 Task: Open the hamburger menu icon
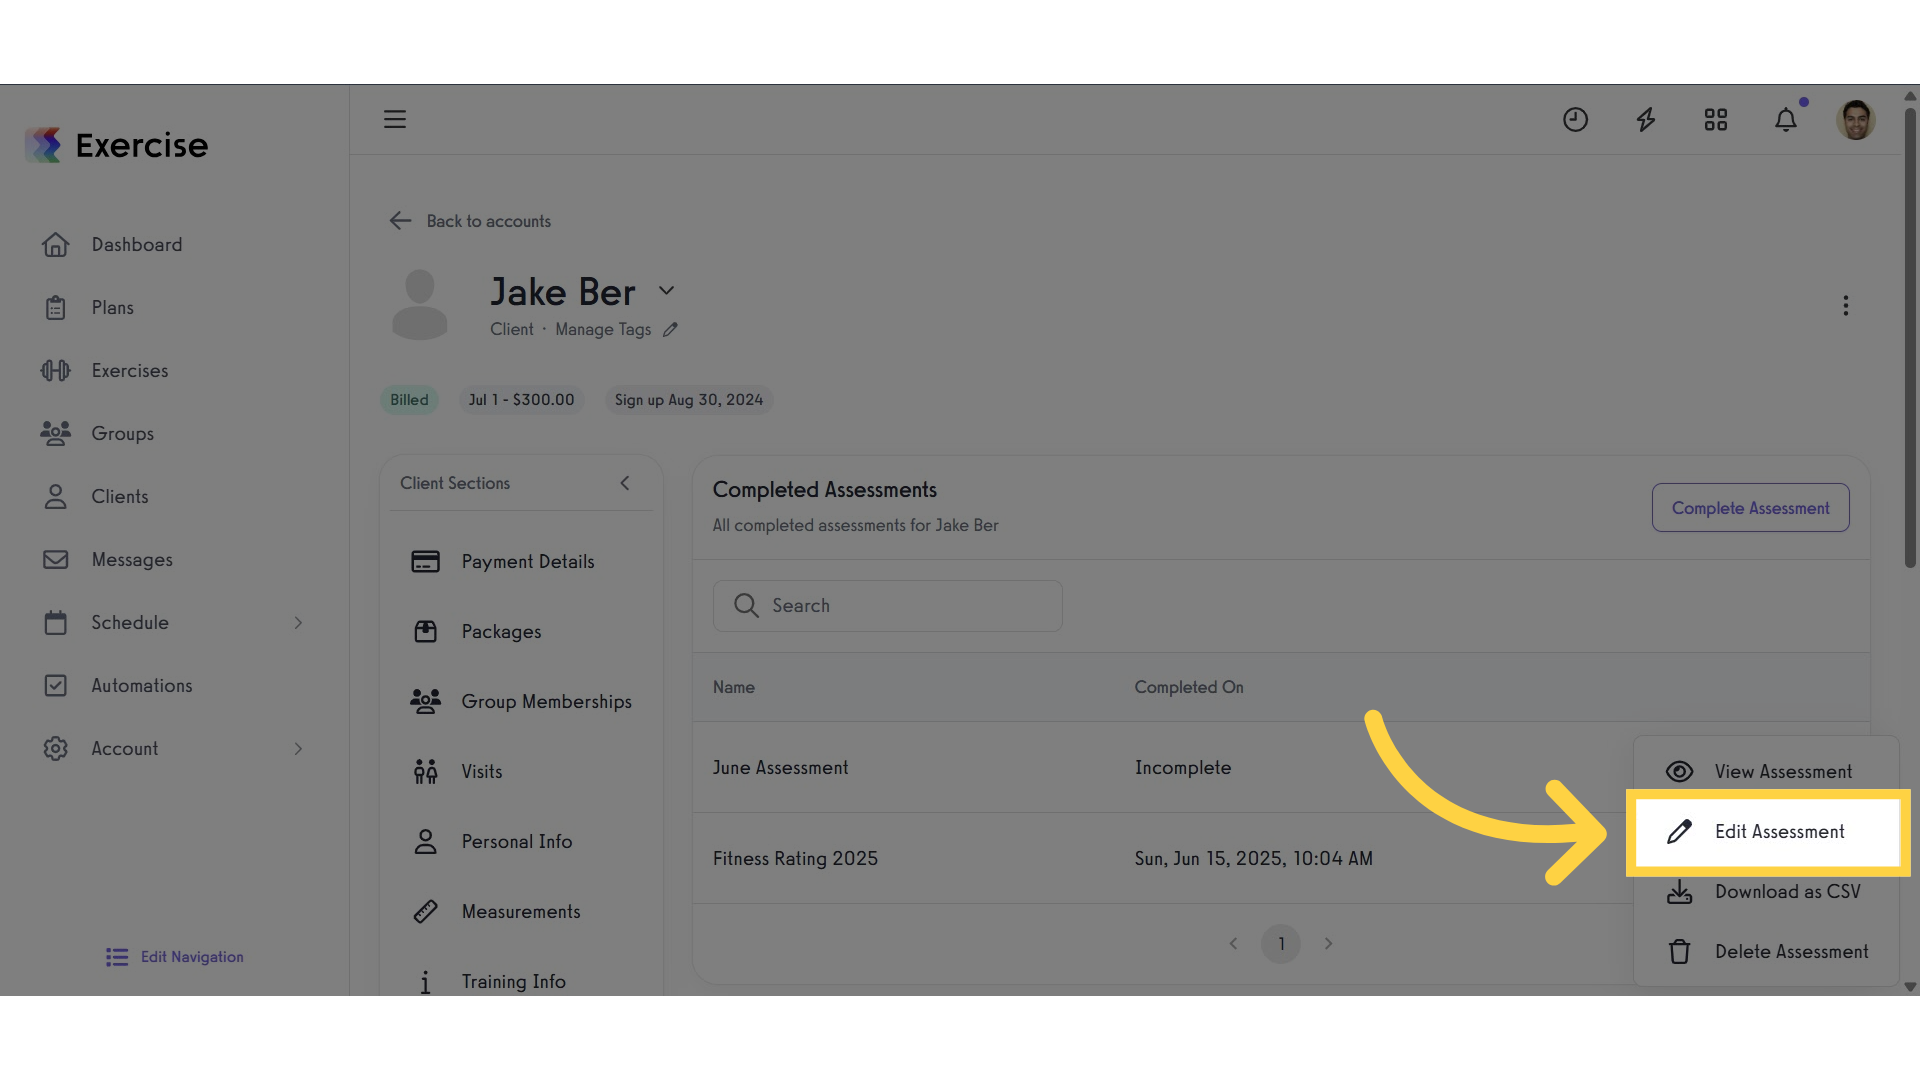point(395,119)
